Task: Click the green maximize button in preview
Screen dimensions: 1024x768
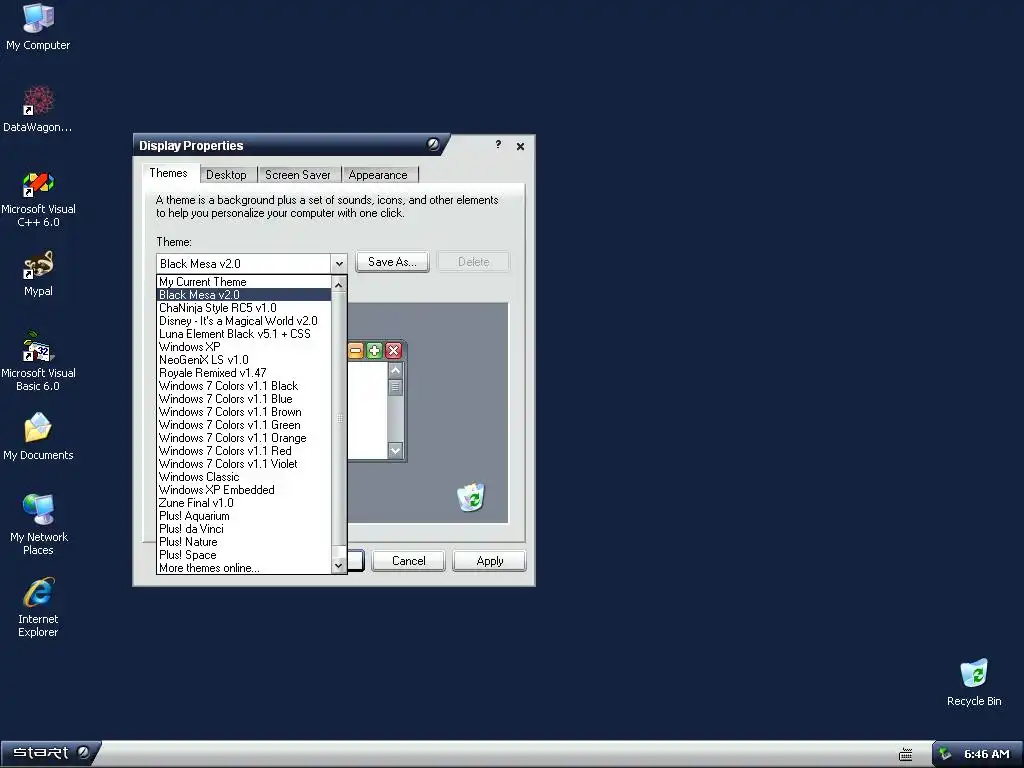Action: tap(374, 351)
